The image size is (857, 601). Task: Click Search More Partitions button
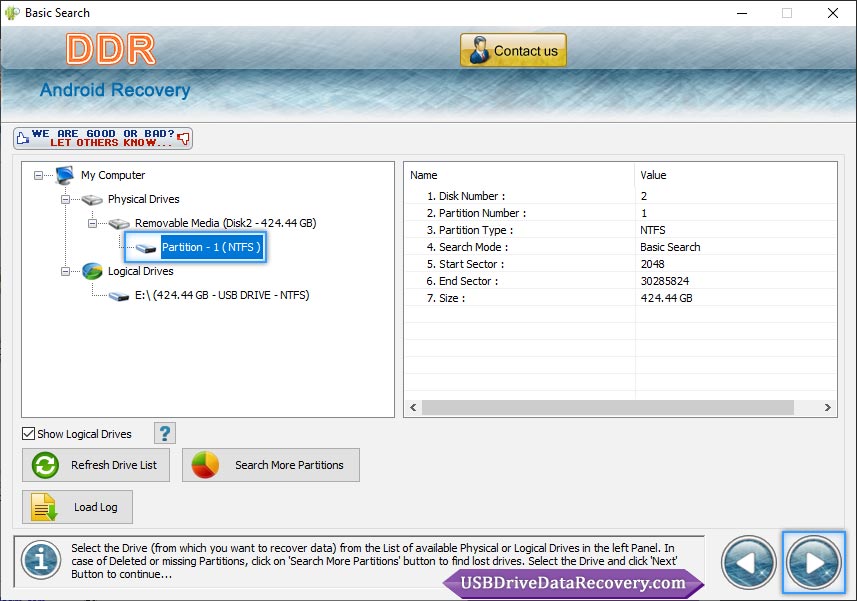(271, 465)
